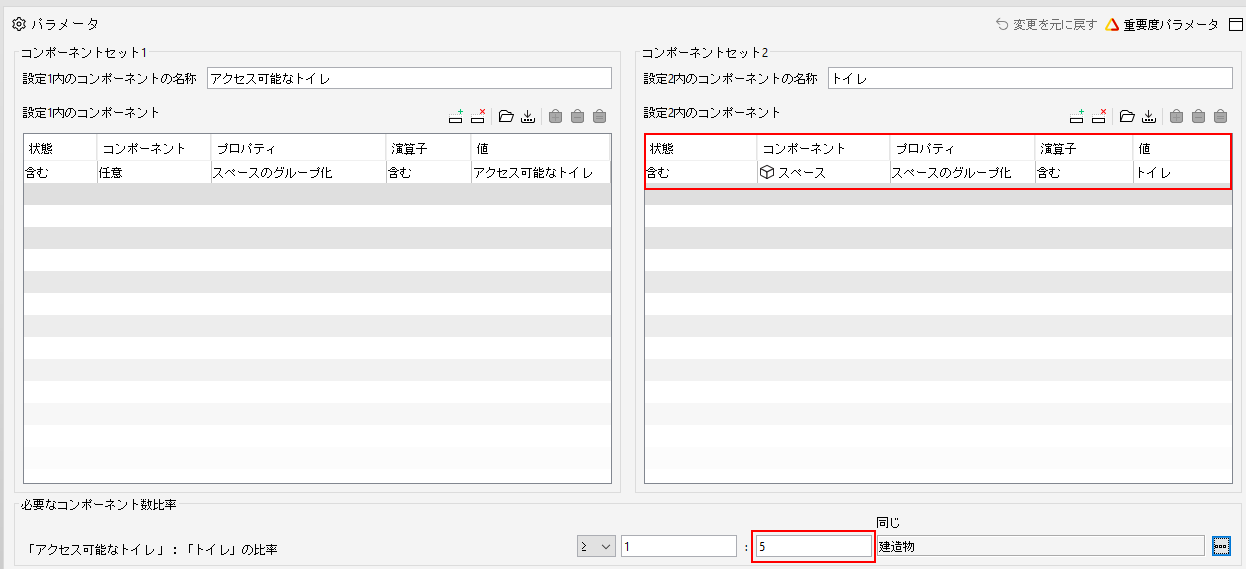Open the ≥ comparison operator dropdown
Image resolution: width=1246 pixels, height=569 pixels.
tap(596, 546)
